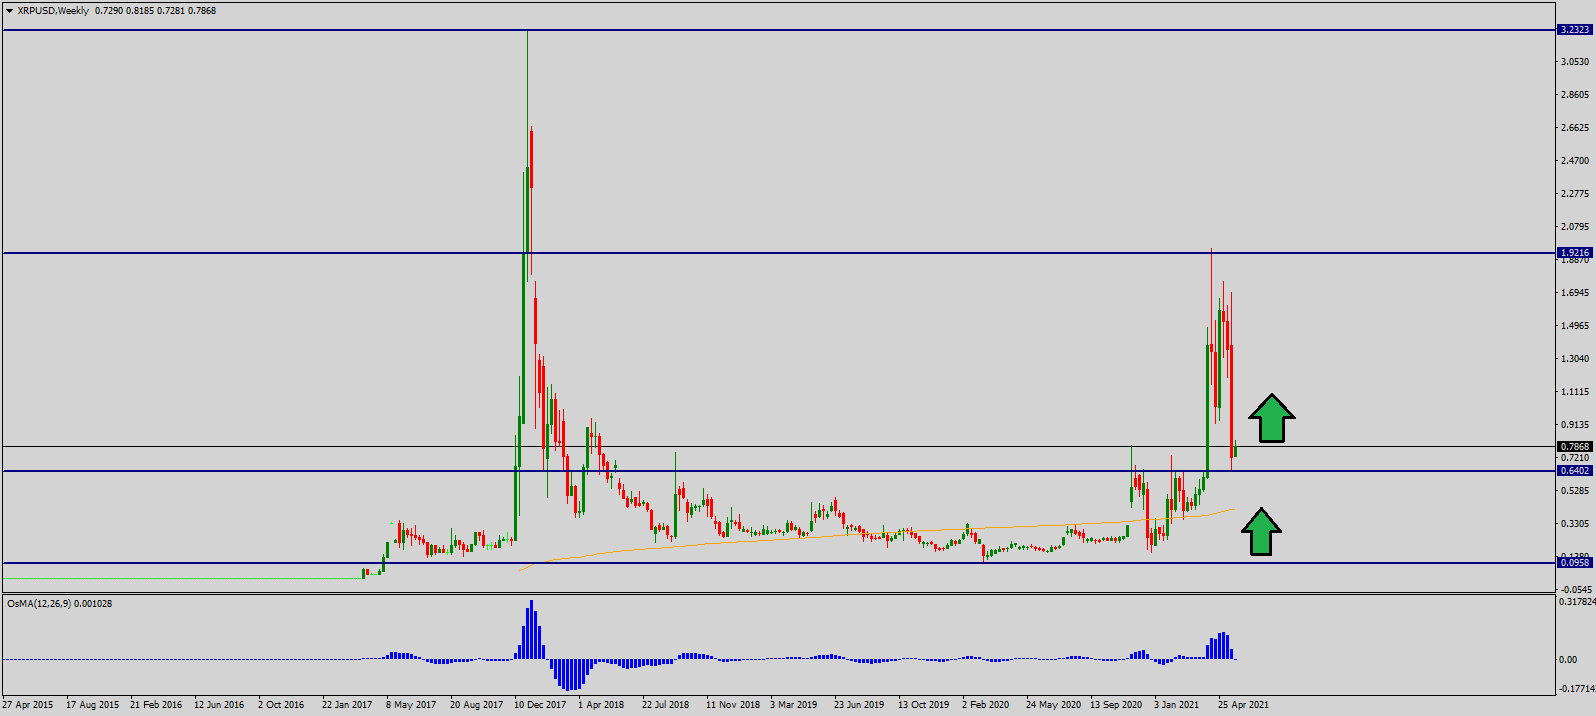Click the 25 Apr 2021 date label

pos(1243,705)
